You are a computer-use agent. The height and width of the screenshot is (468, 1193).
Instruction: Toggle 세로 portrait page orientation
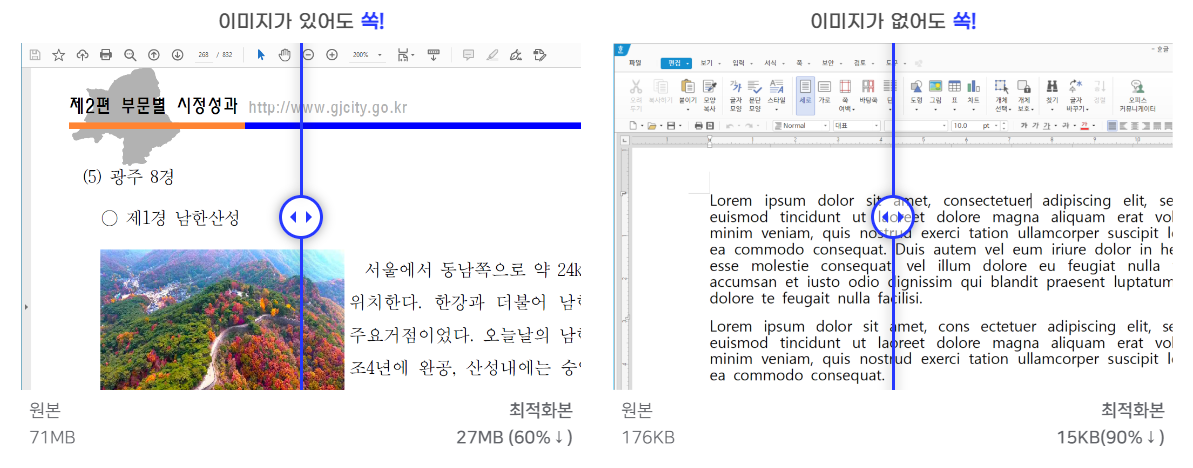(805, 92)
